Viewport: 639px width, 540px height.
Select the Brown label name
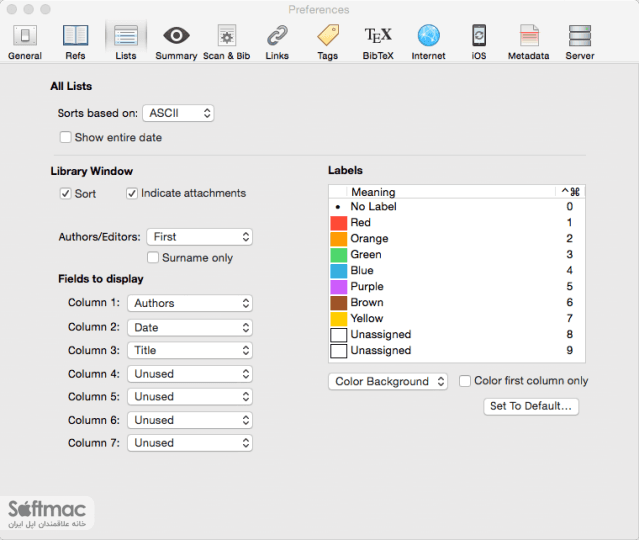coord(367,302)
